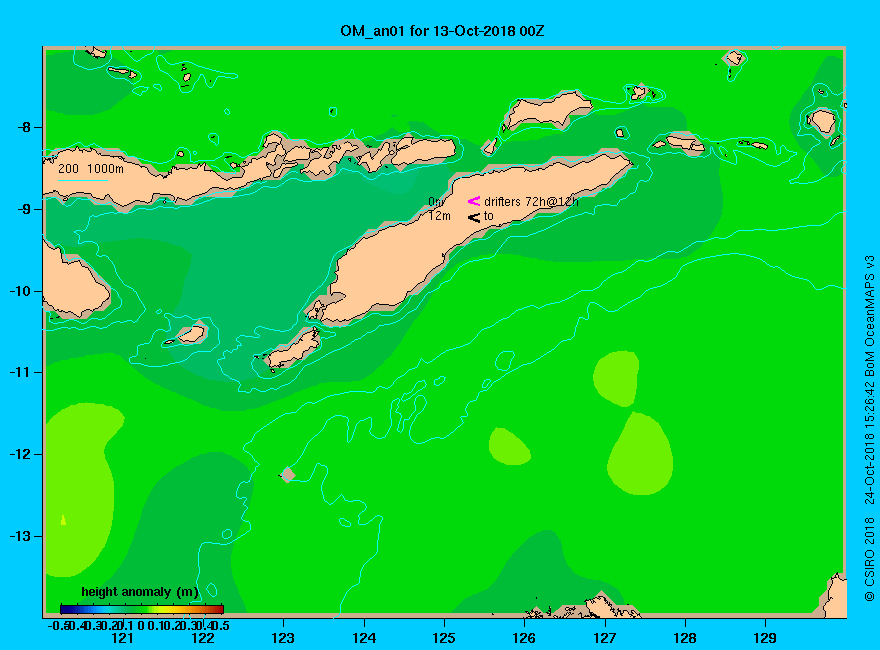Click longitude label 121
Viewport: 880px width, 650px height.
pyautogui.click(x=122, y=638)
